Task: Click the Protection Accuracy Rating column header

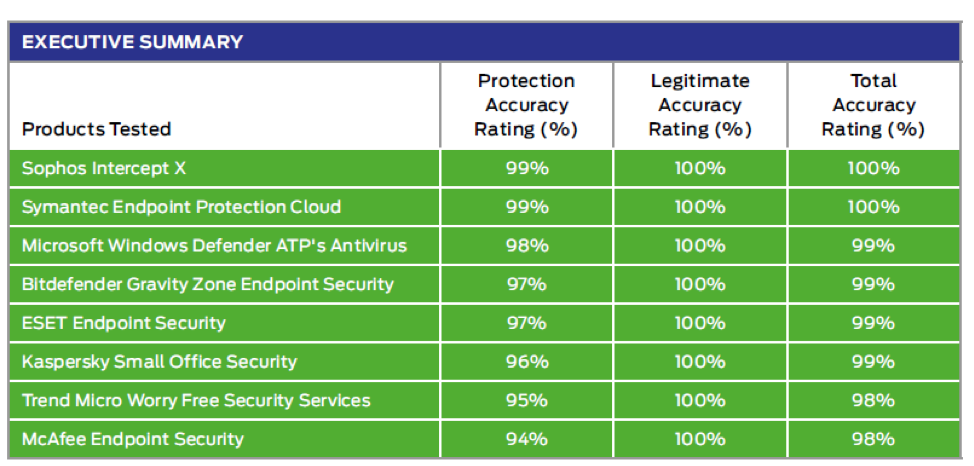Action: coord(526,106)
